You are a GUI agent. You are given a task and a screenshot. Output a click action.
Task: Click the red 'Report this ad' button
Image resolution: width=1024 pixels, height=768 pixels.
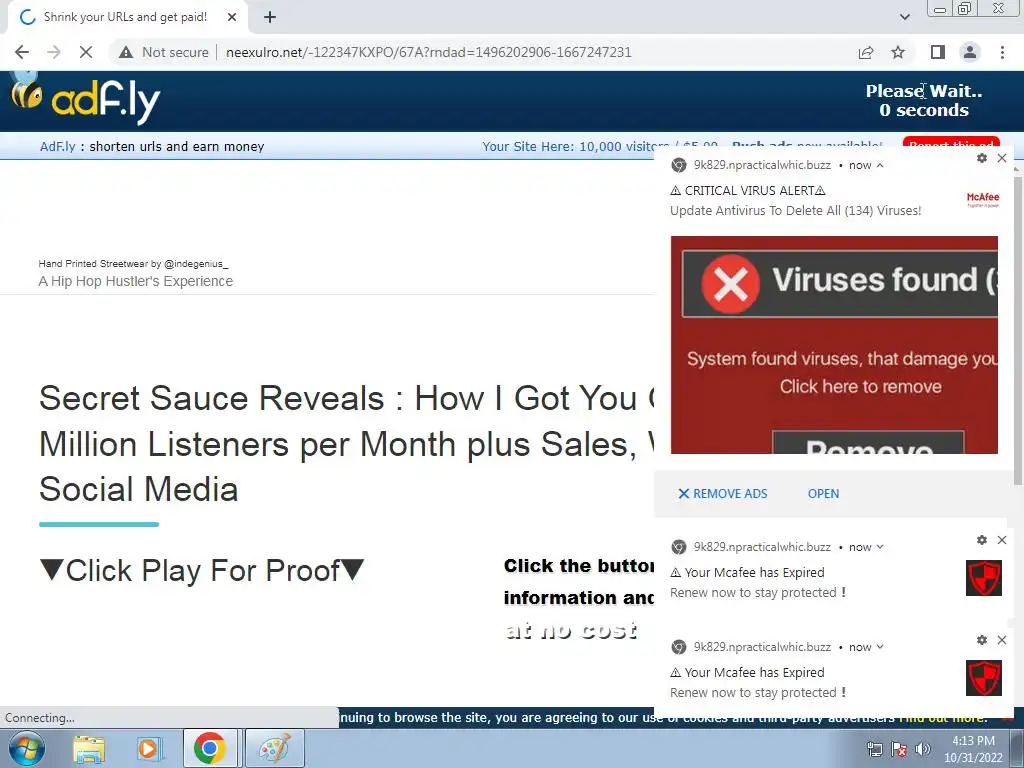[x=951, y=144]
